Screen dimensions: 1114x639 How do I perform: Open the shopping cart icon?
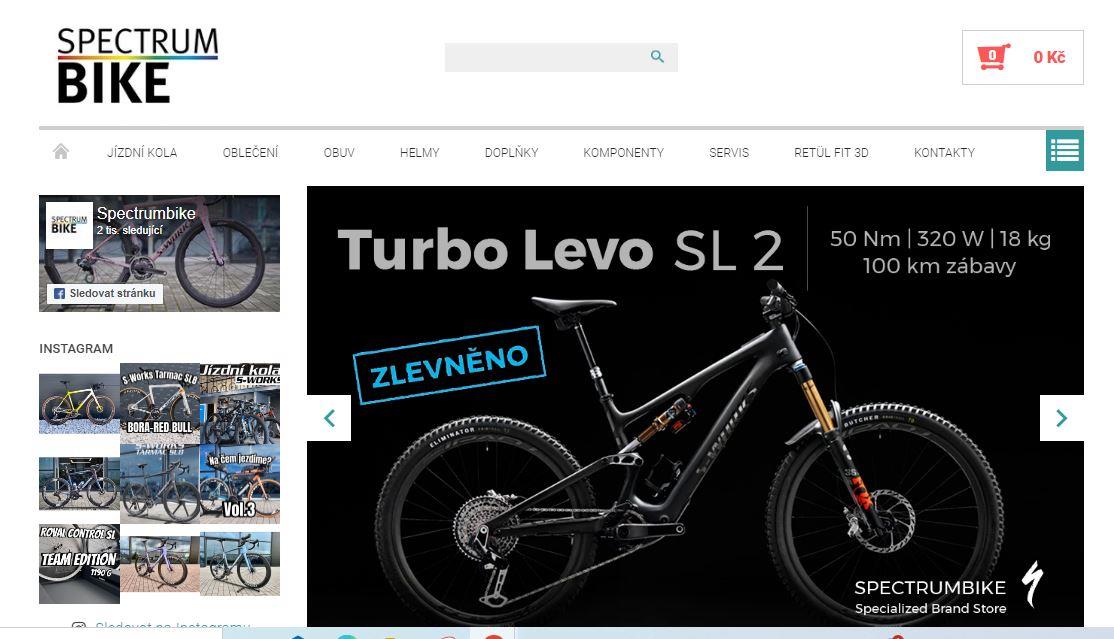(x=993, y=57)
